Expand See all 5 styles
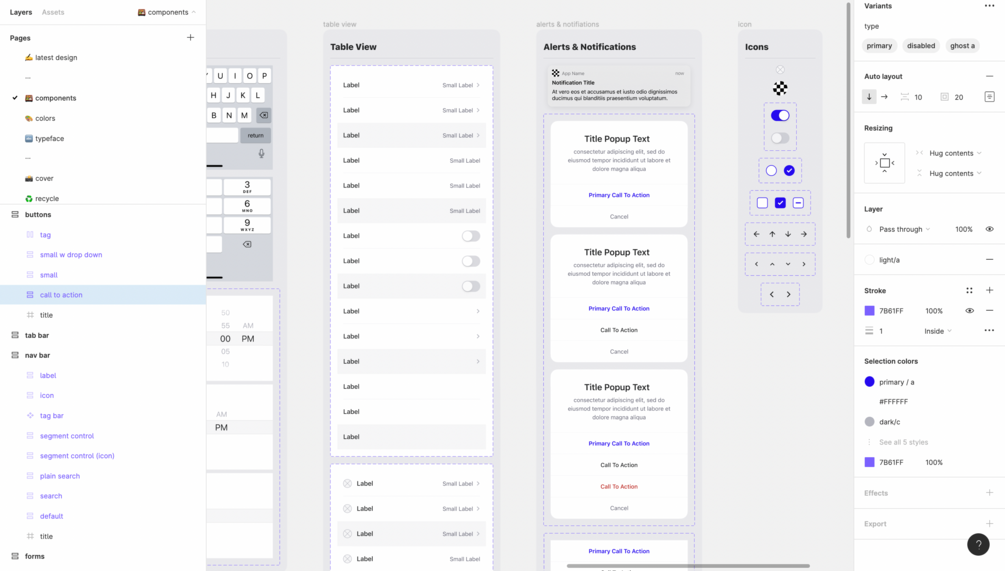 point(903,442)
